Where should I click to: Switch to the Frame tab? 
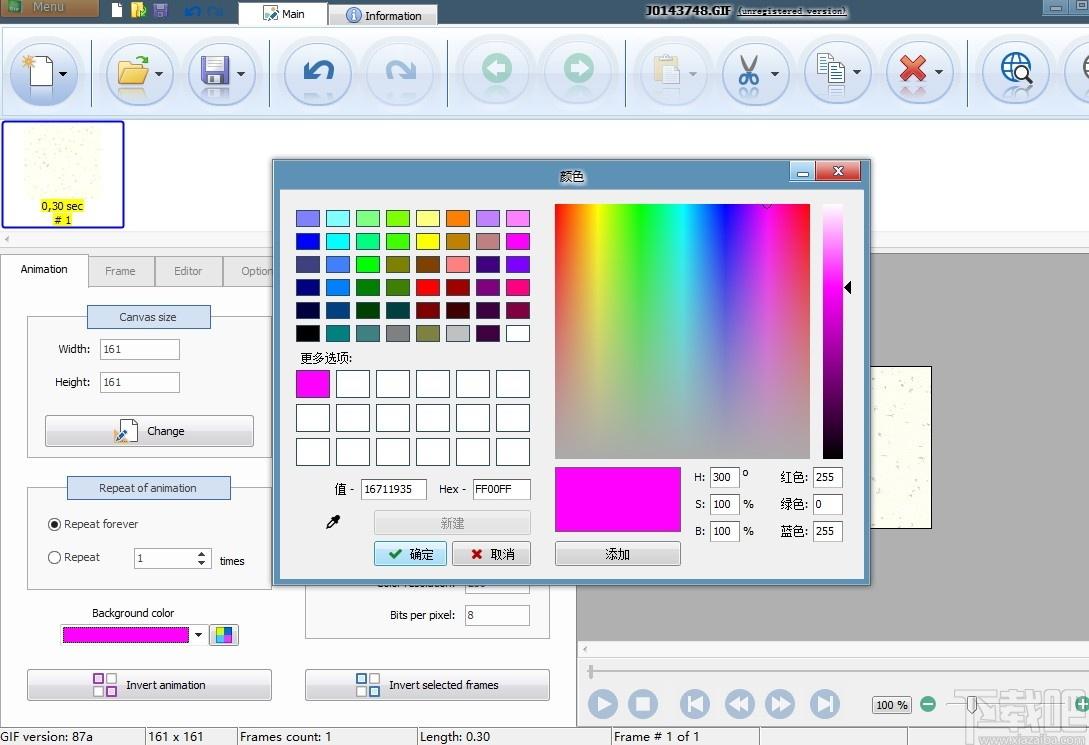click(x=120, y=271)
